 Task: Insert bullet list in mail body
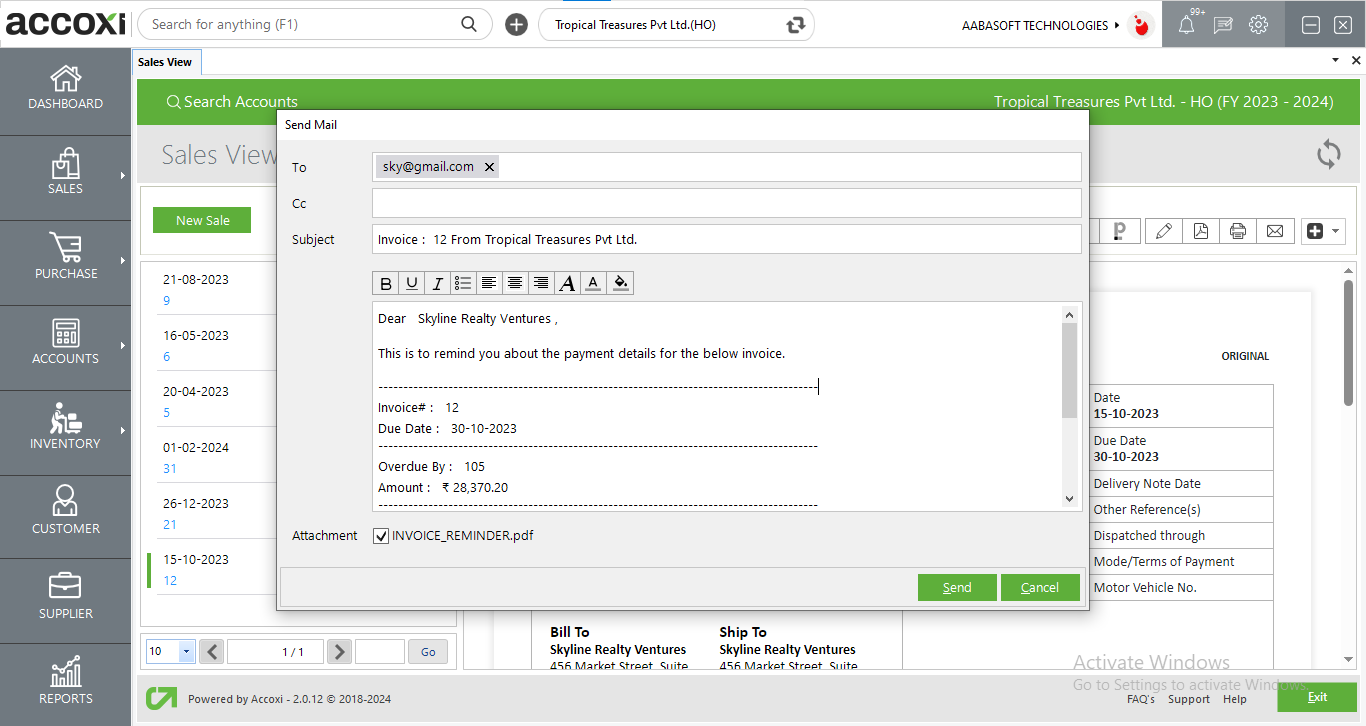click(463, 284)
